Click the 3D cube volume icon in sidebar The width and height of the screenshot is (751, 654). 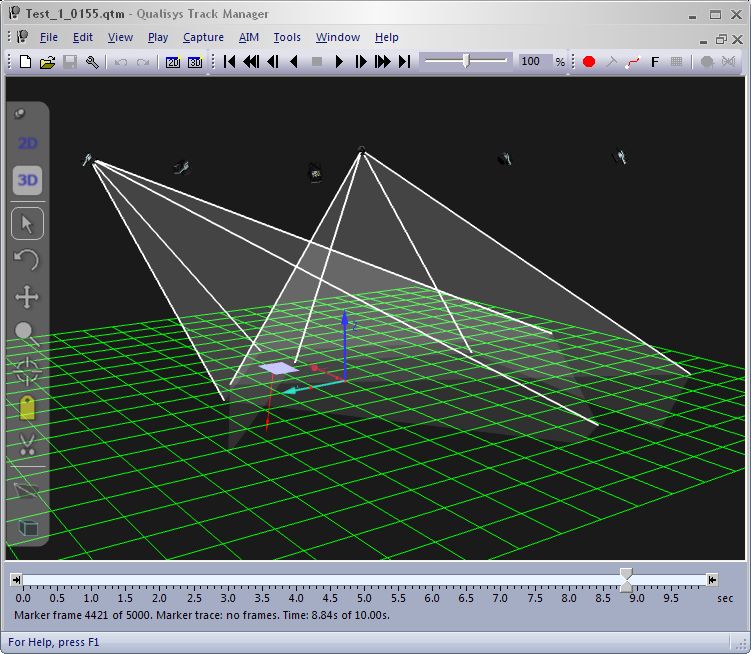[x=28, y=527]
